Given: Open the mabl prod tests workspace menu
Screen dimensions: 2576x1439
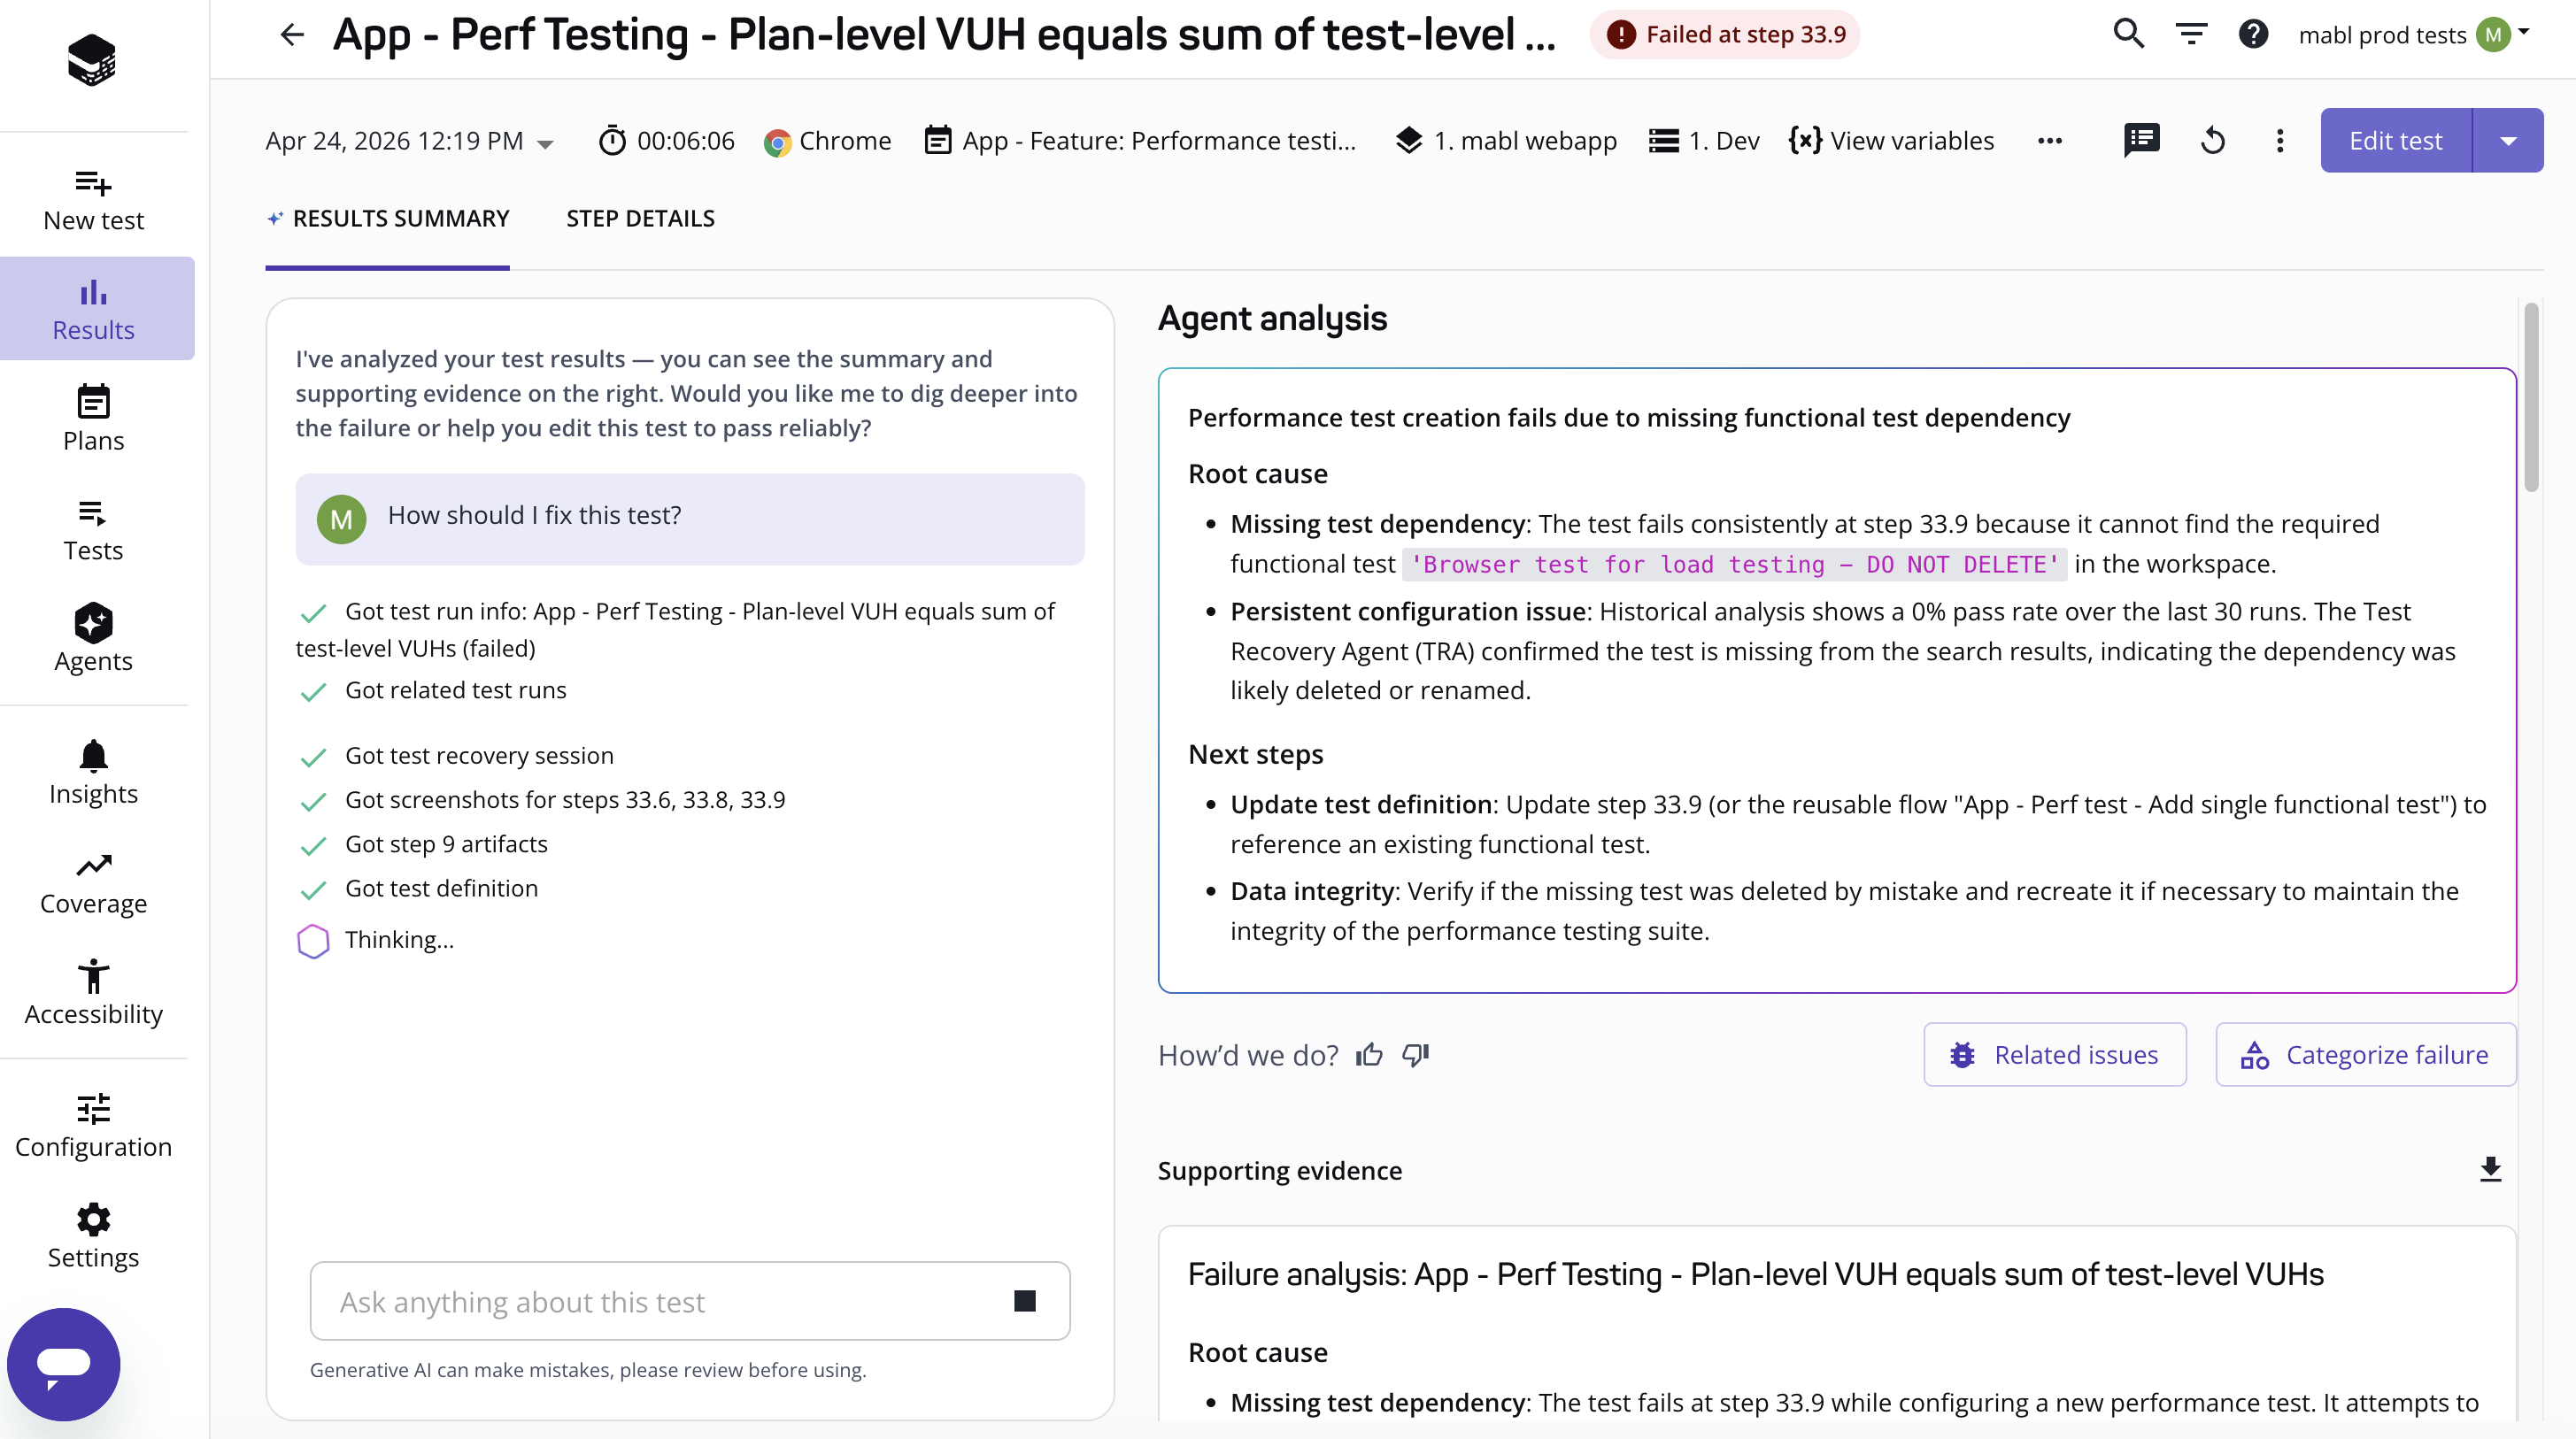Looking at the screenshot, I should point(2413,35).
